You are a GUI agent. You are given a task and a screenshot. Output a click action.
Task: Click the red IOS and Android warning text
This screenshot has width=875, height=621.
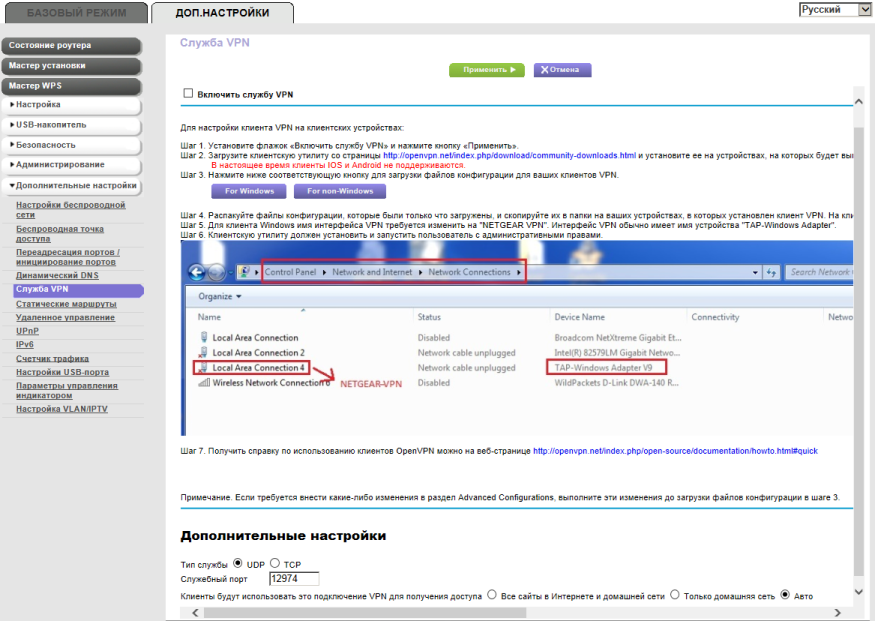tap(338, 165)
